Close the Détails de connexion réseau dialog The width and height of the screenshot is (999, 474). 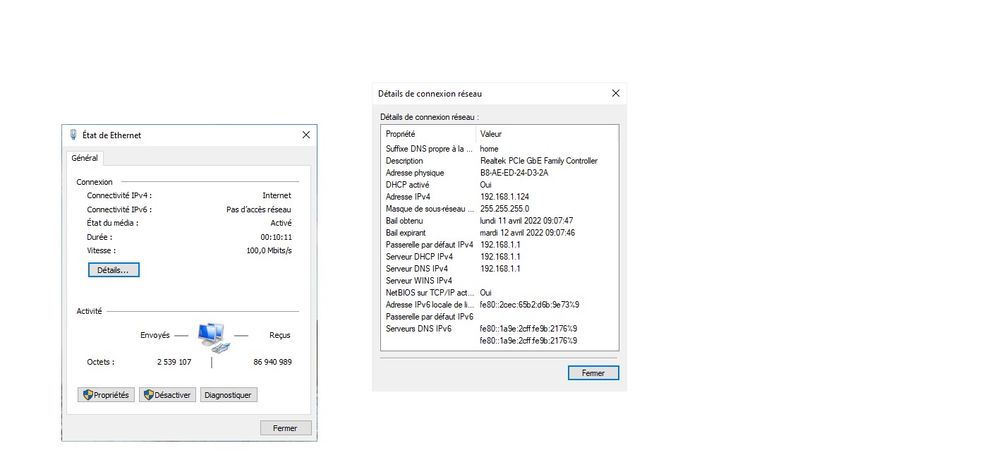tap(615, 93)
